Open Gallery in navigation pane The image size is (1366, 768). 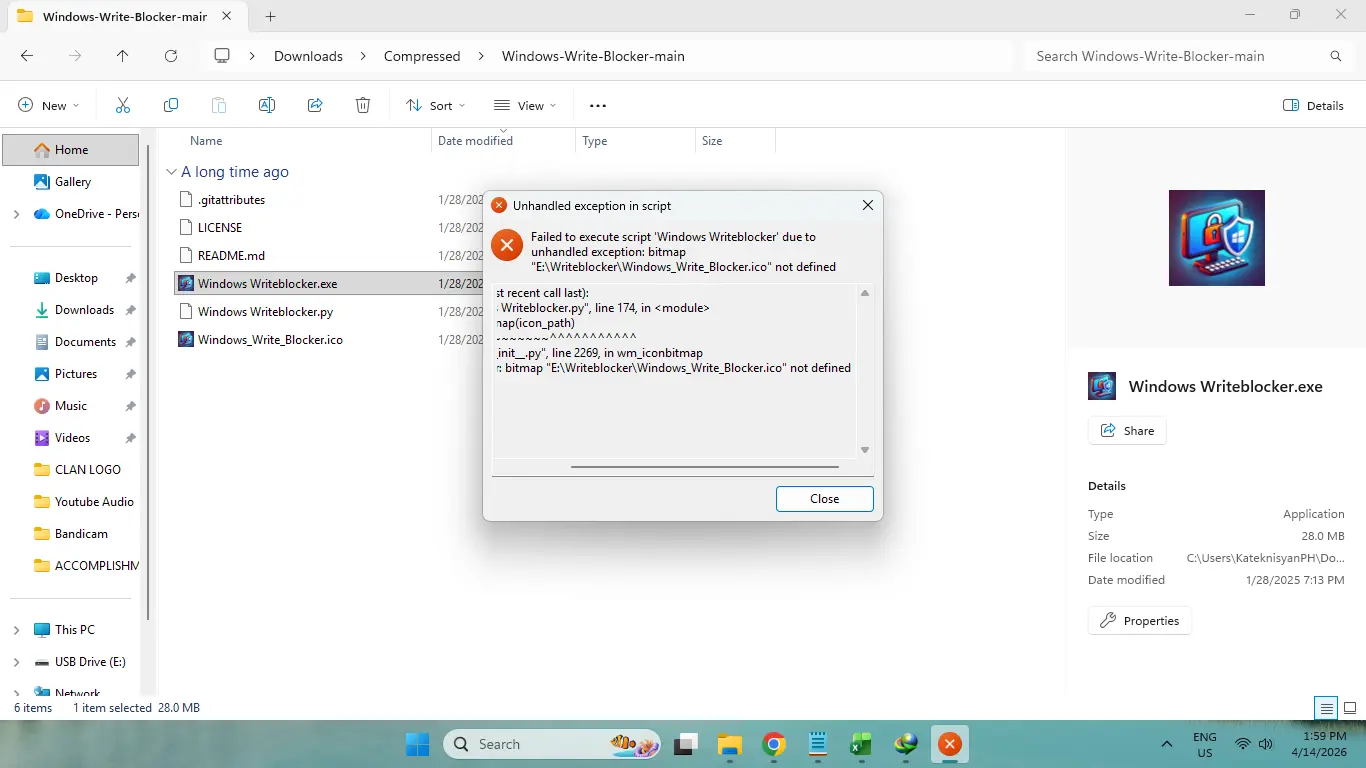[72, 182]
